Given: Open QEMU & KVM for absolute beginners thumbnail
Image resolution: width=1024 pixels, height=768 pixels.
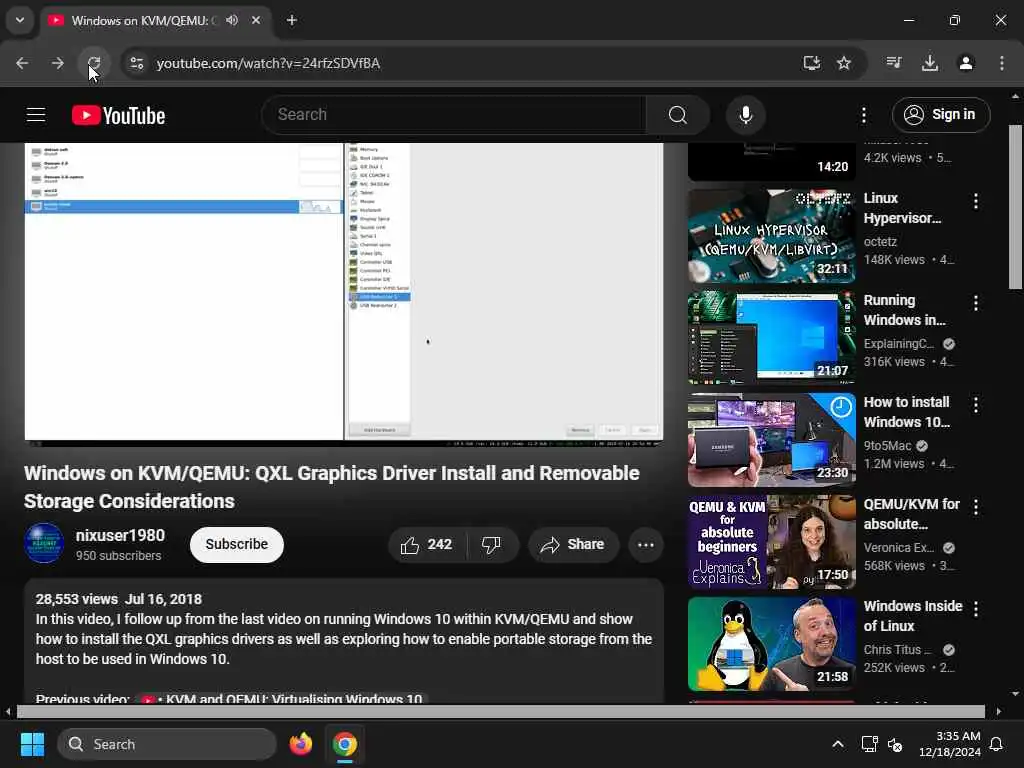Looking at the screenshot, I should pos(771,542).
